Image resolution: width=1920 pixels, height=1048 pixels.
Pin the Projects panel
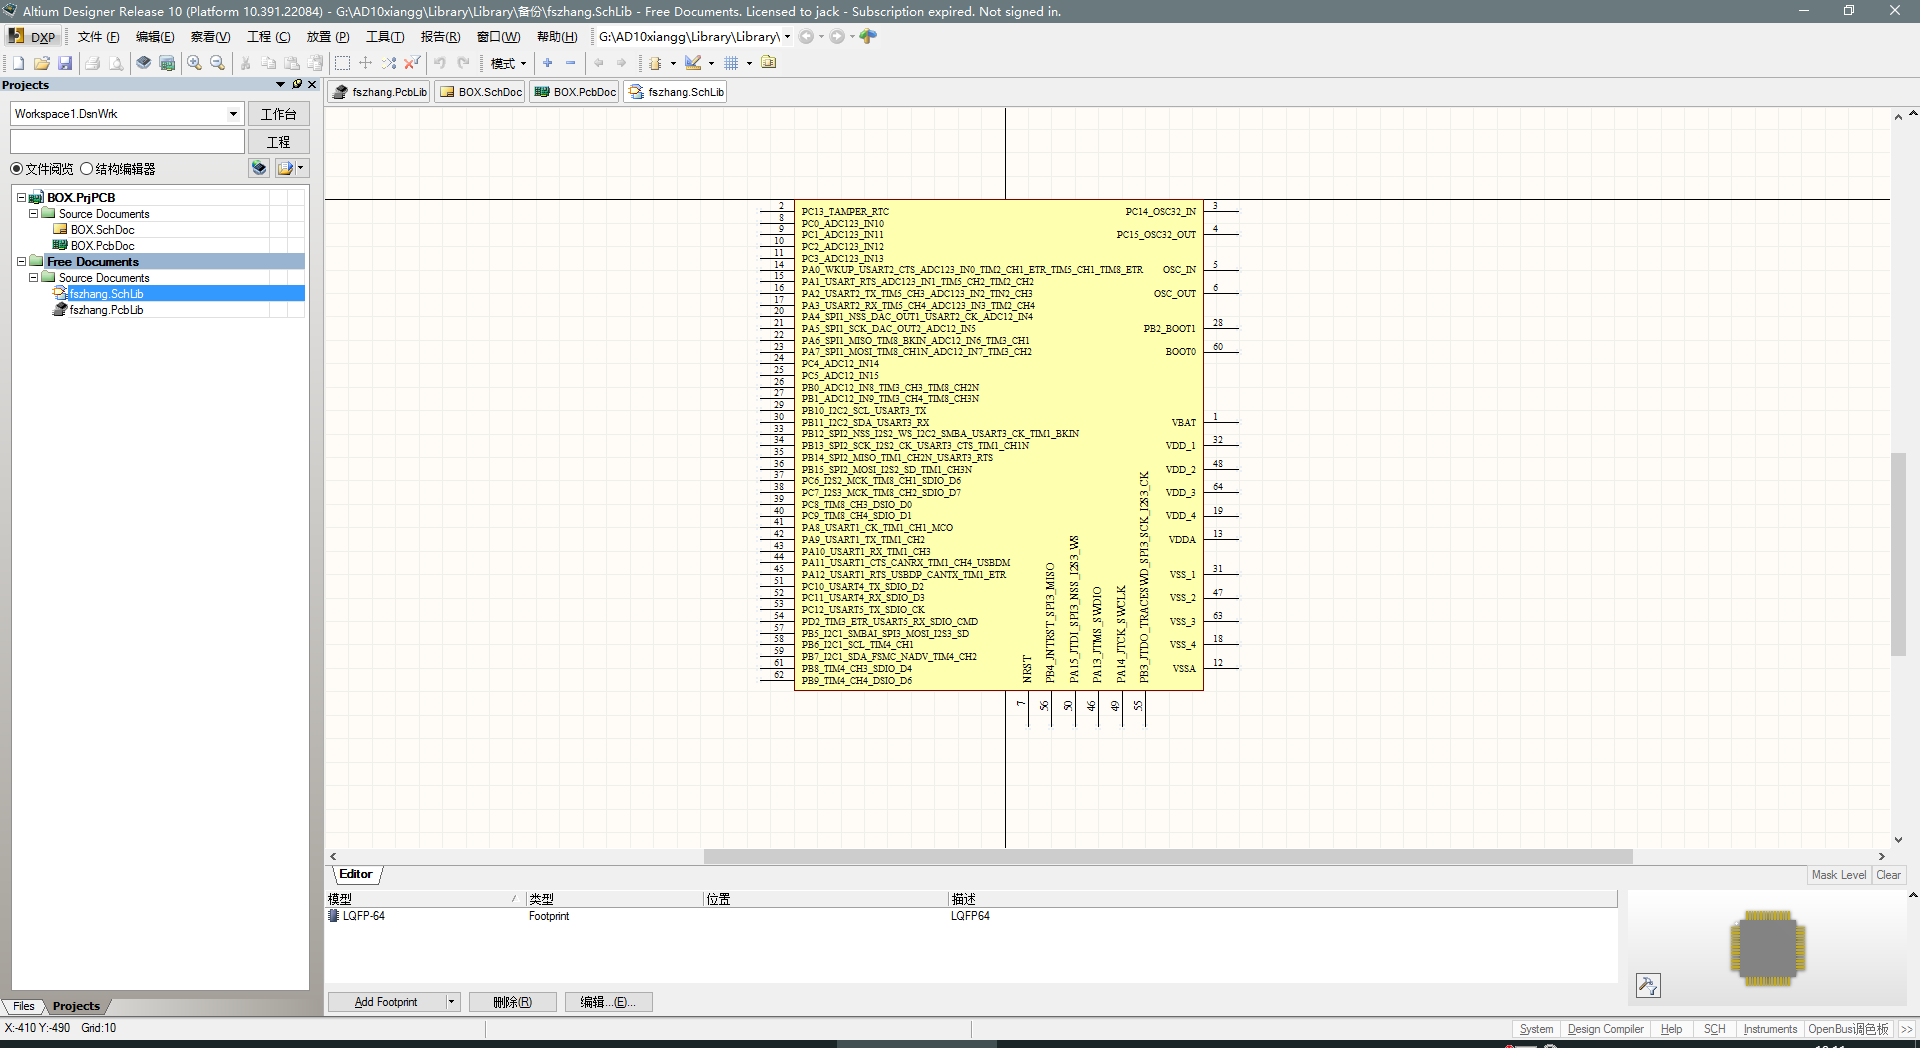tap(297, 85)
